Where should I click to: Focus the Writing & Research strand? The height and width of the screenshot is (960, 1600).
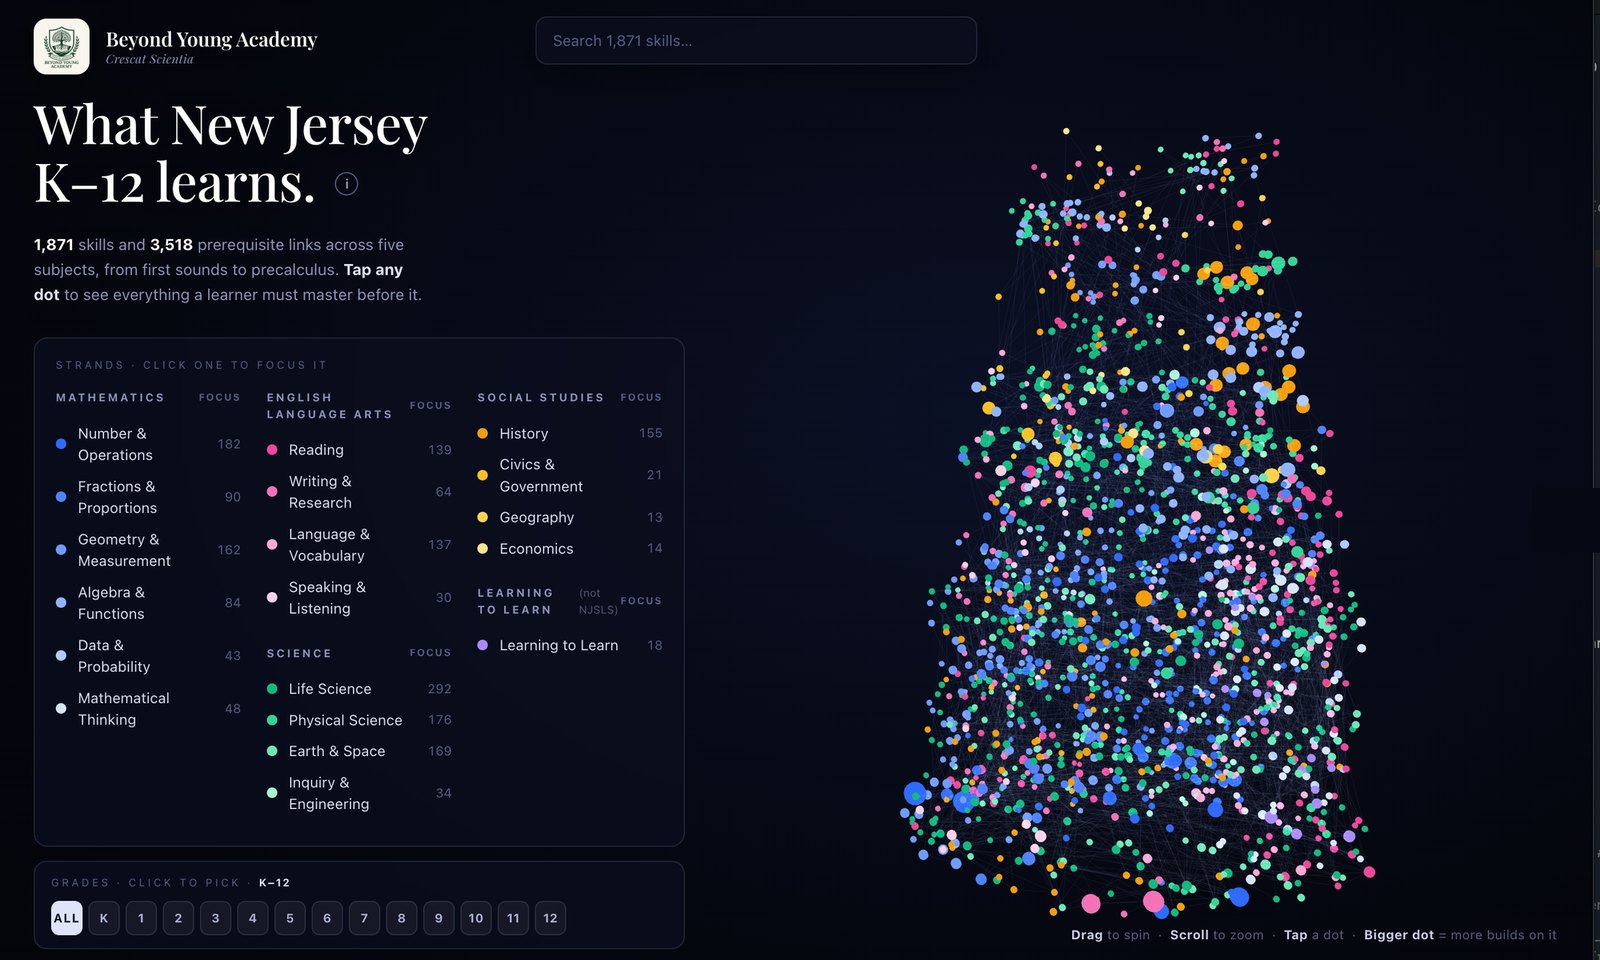coord(359,492)
